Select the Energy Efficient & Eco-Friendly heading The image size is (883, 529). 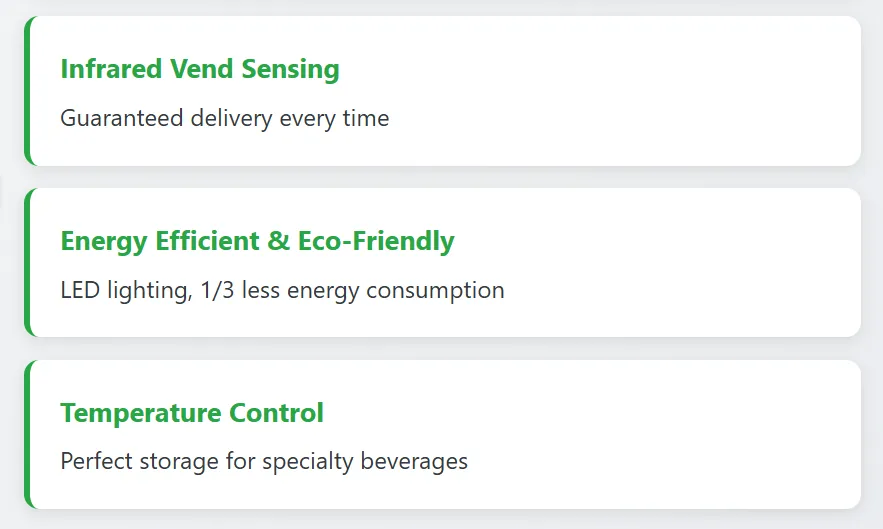point(257,241)
